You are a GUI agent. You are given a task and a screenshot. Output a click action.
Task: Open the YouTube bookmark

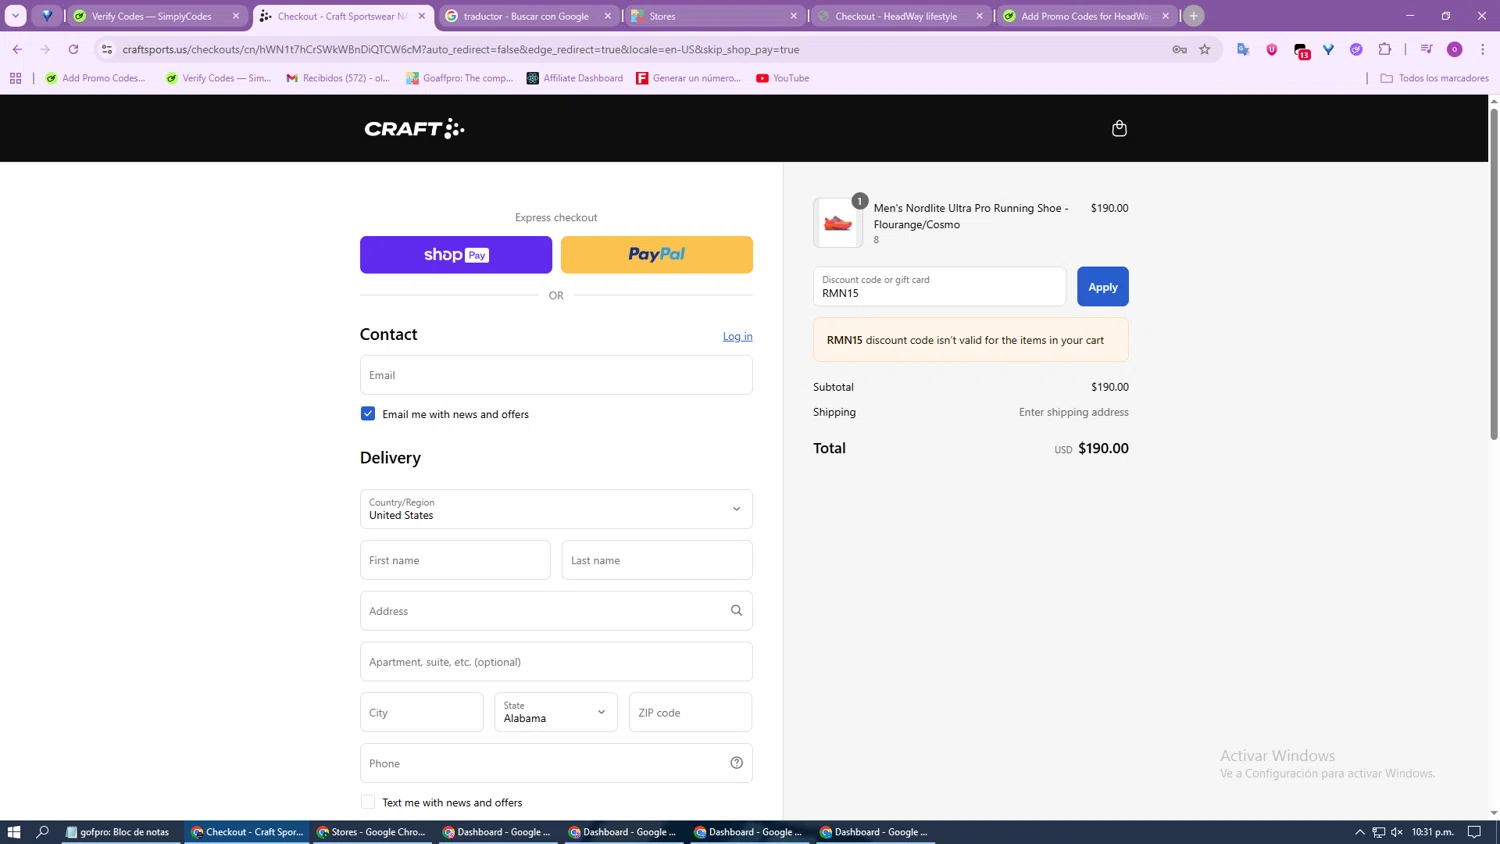783,78
